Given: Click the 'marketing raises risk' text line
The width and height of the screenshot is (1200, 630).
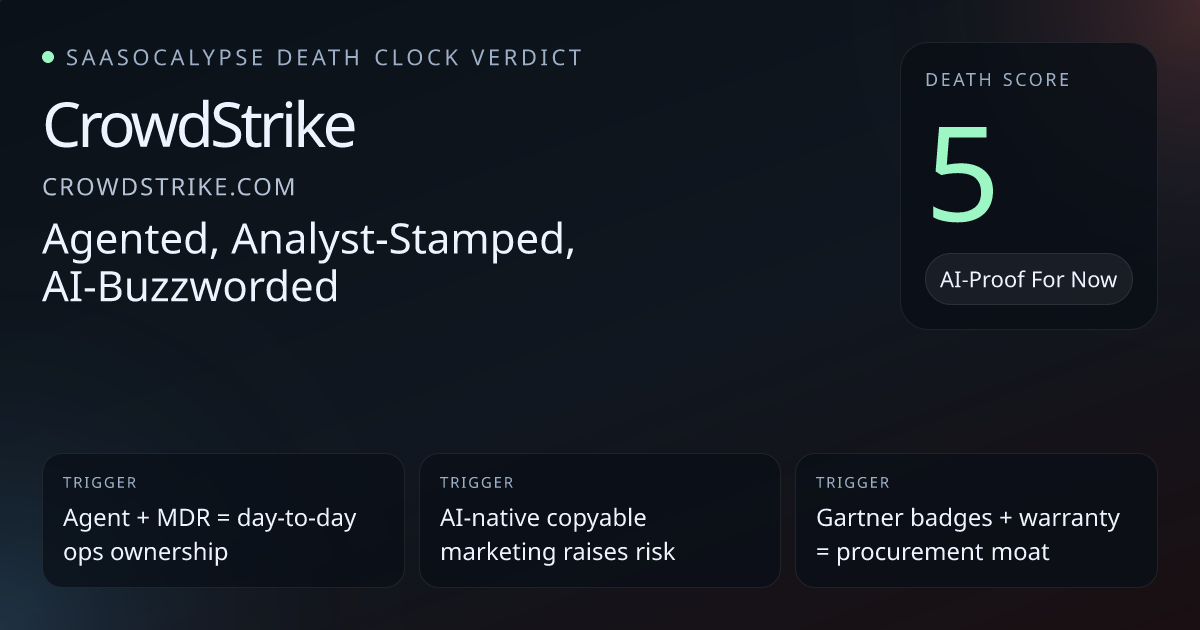Looking at the screenshot, I should pos(557,551).
